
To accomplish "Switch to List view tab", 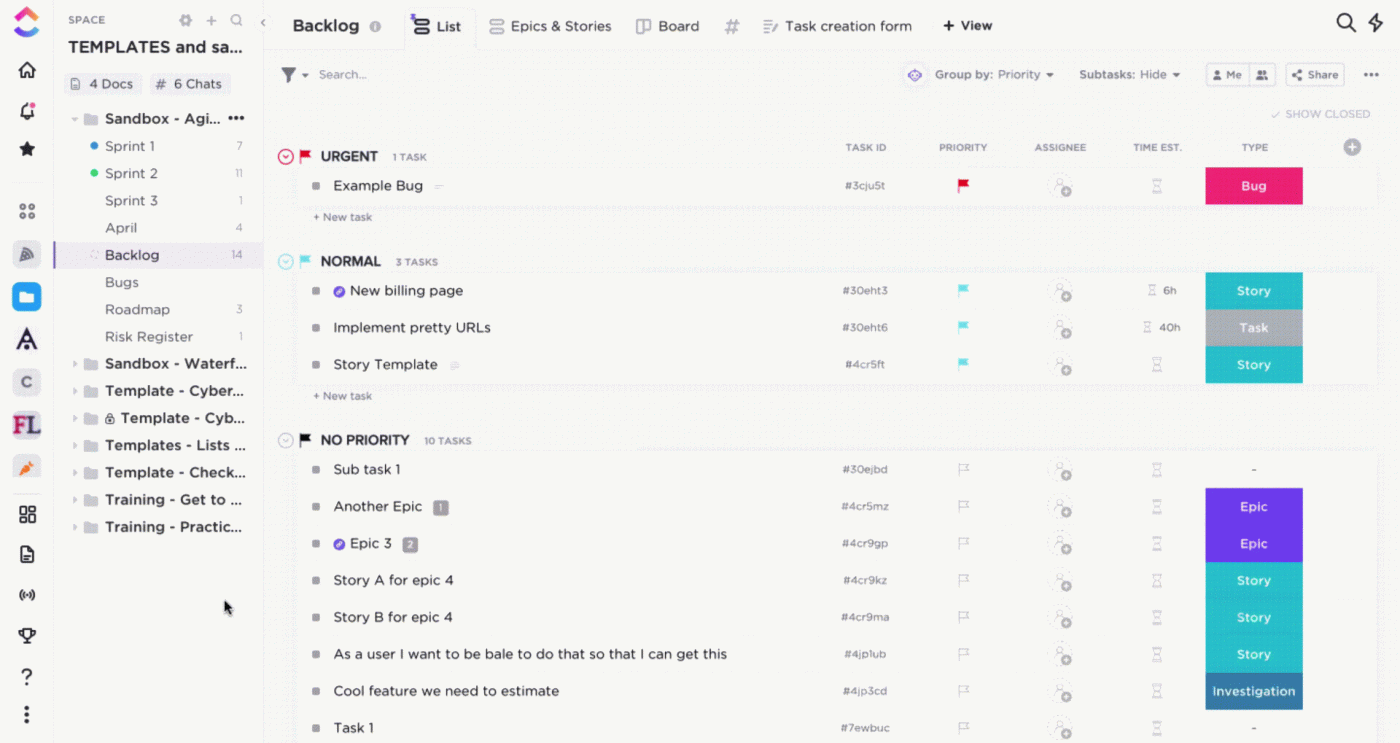I will [436, 27].
